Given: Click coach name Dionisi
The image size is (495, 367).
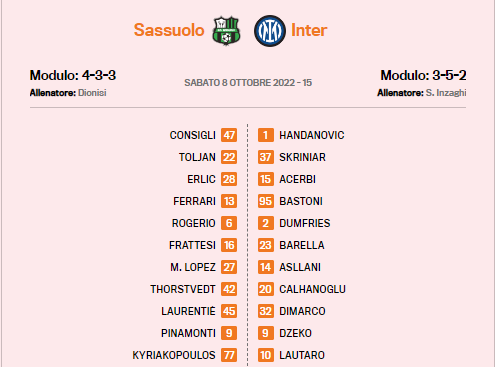Looking at the screenshot, I should [x=92, y=93].
